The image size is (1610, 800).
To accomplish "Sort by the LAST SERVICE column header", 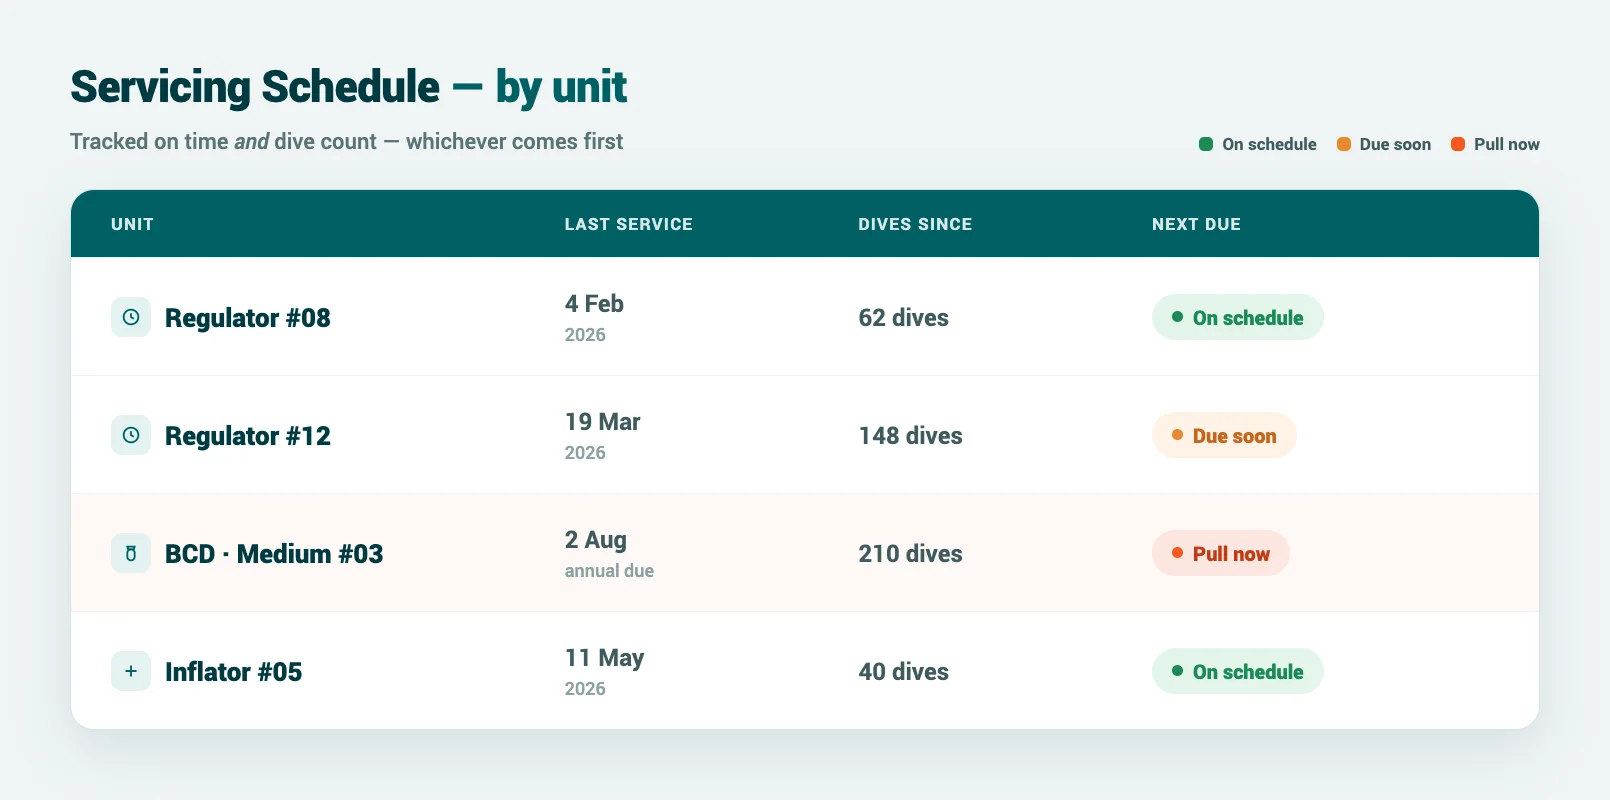I will pyautogui.click(x=628, y=224).
